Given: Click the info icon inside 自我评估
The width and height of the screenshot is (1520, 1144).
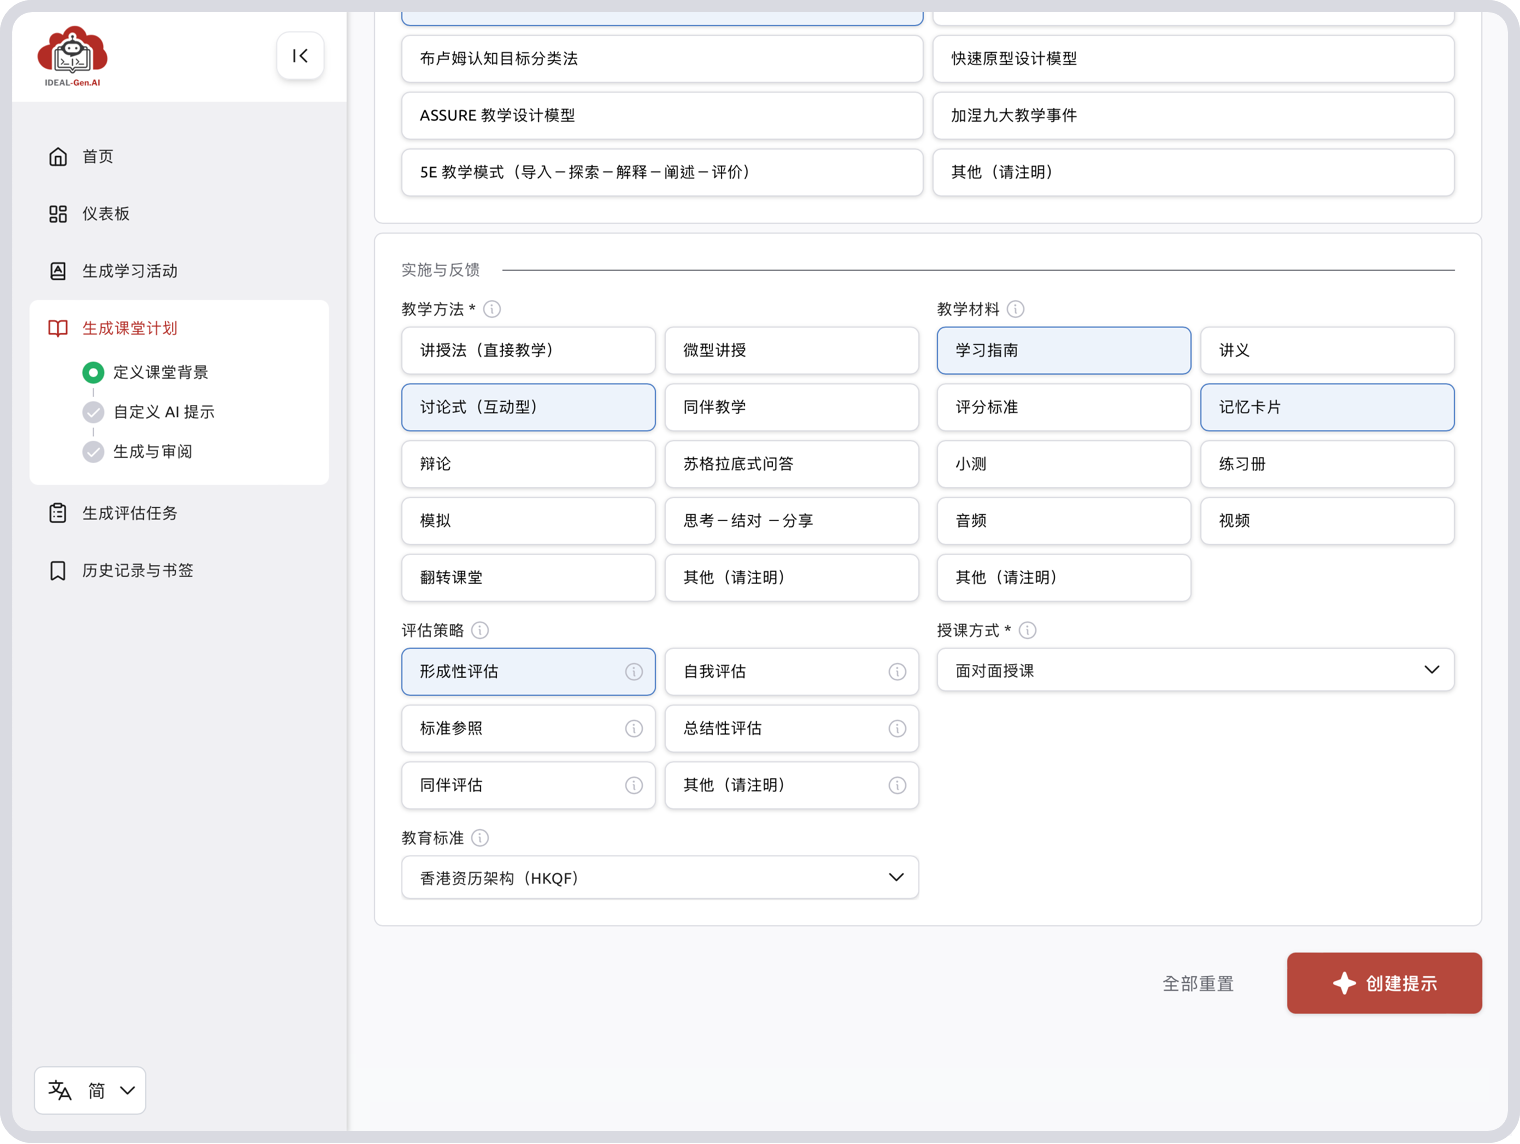Looking at the screenshot, I should click(897, 672).
